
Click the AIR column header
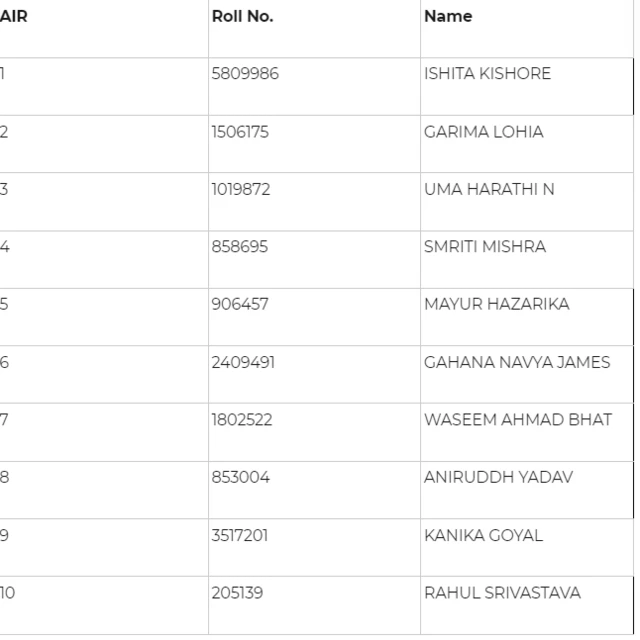14,16
